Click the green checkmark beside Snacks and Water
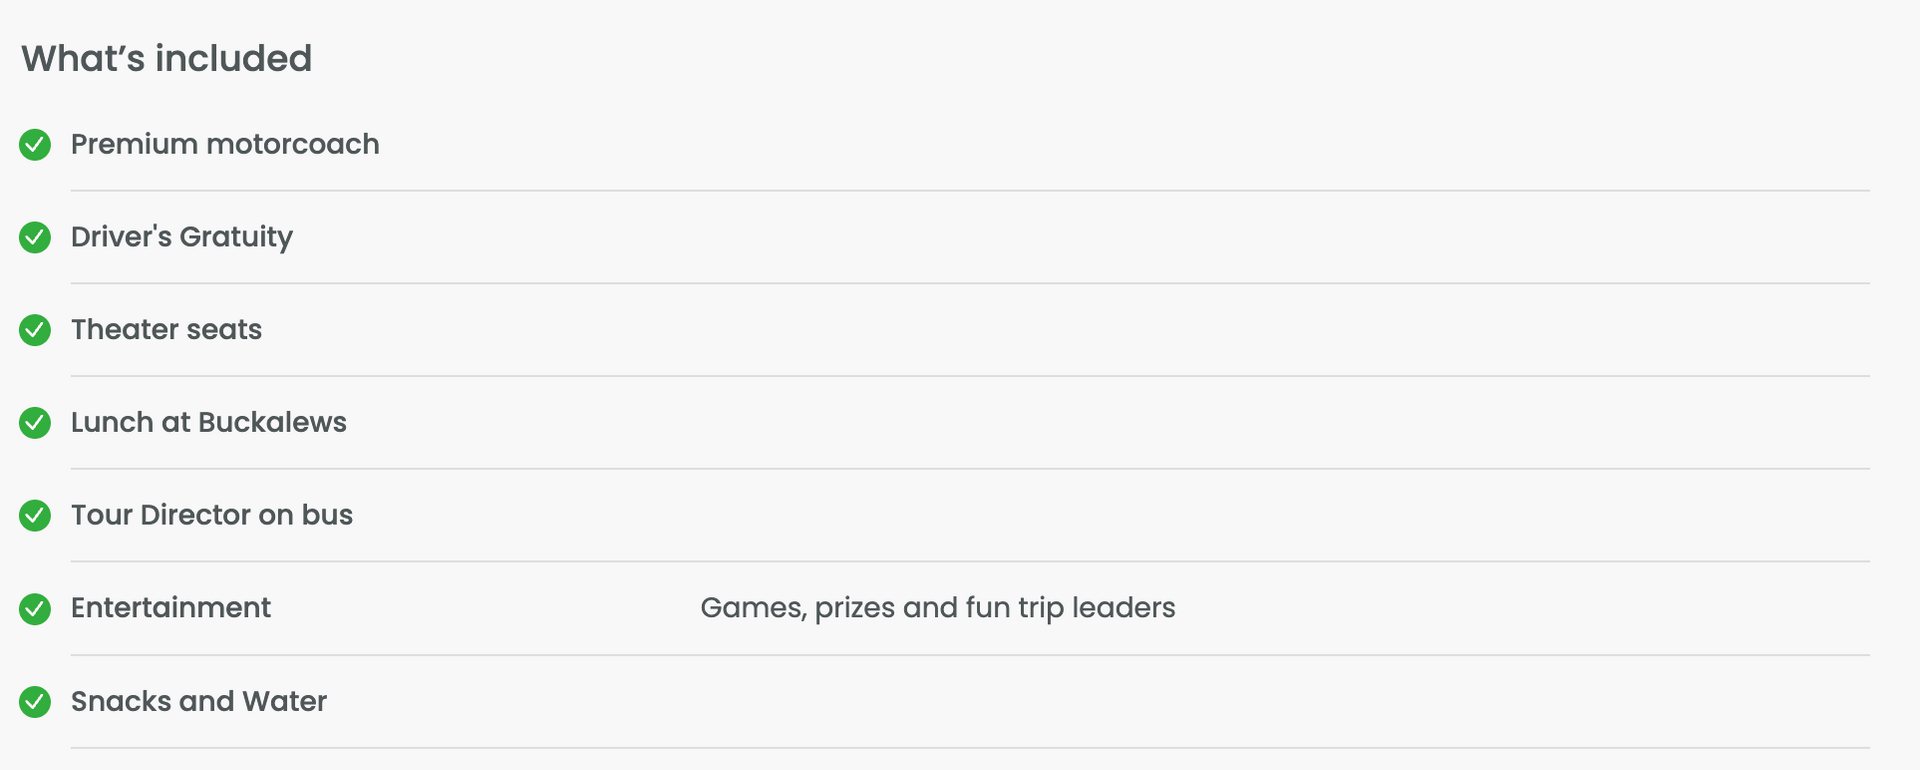This screenshot has width=1920, height=770. (x=35, y=702)
